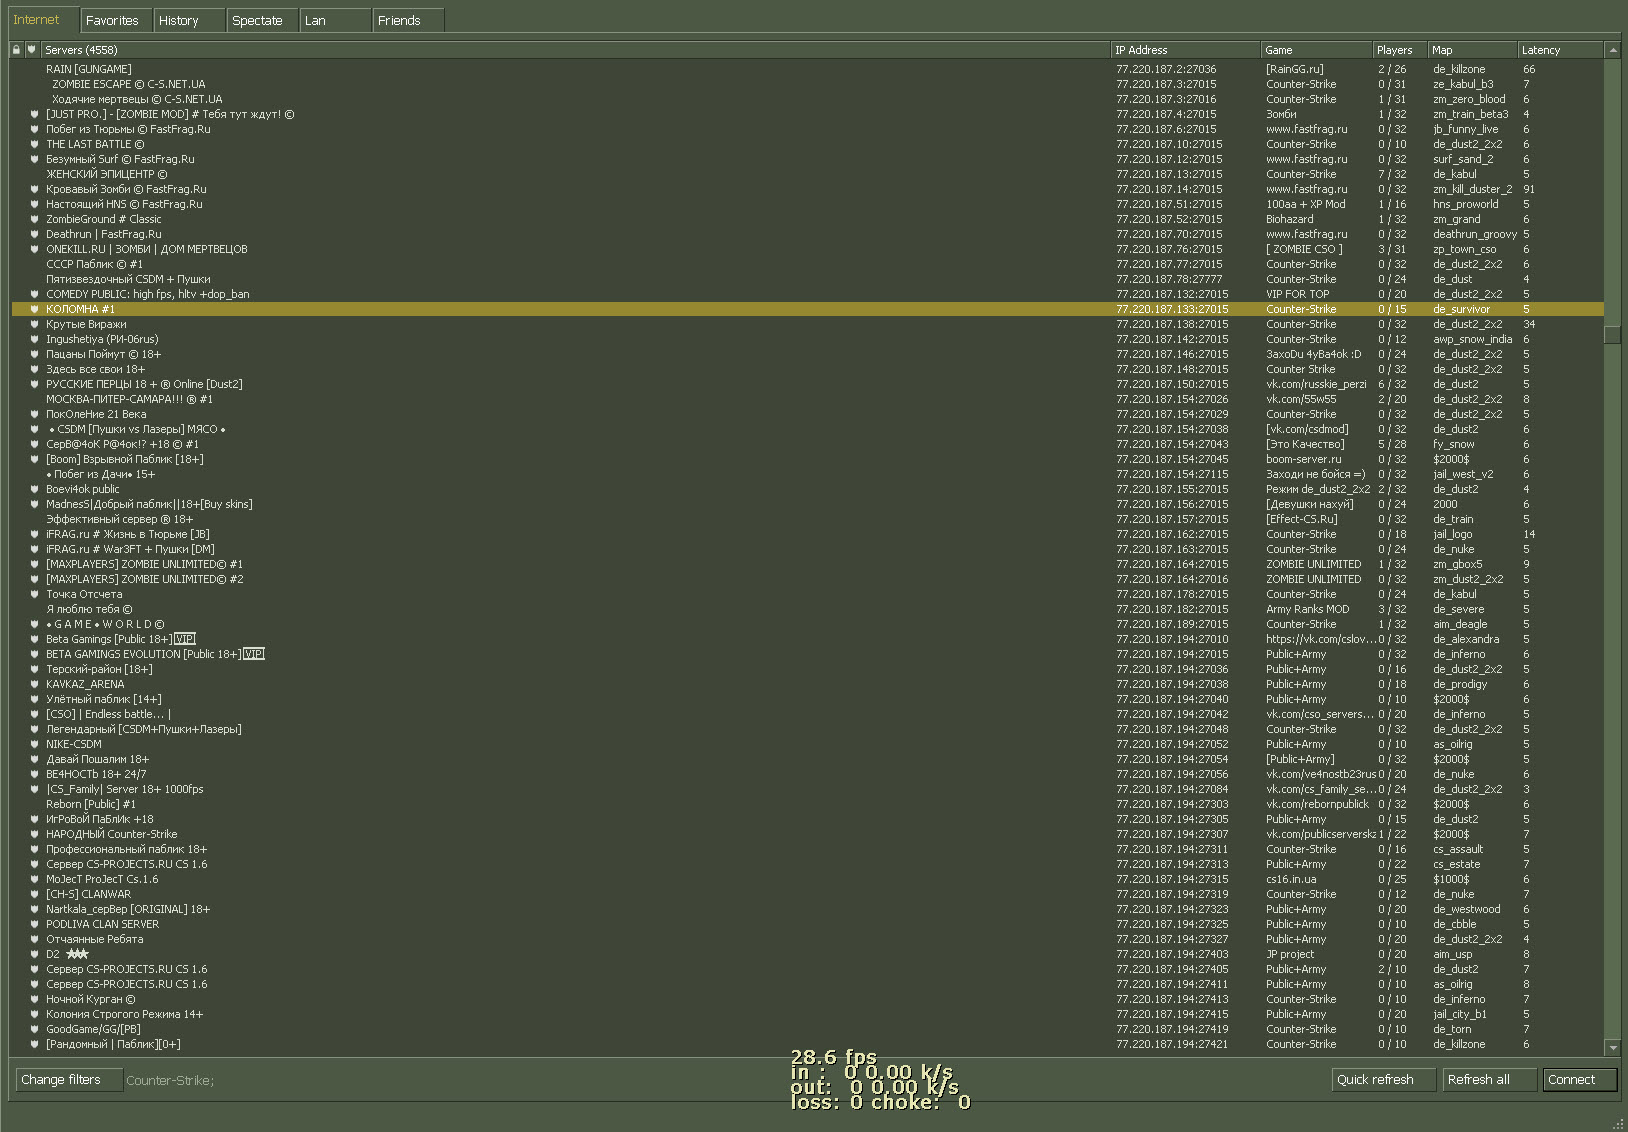The height and width of the screenshot is (1132, 1628).
Task: Sort servers by Map column header
Action: tap(1473, 50)
